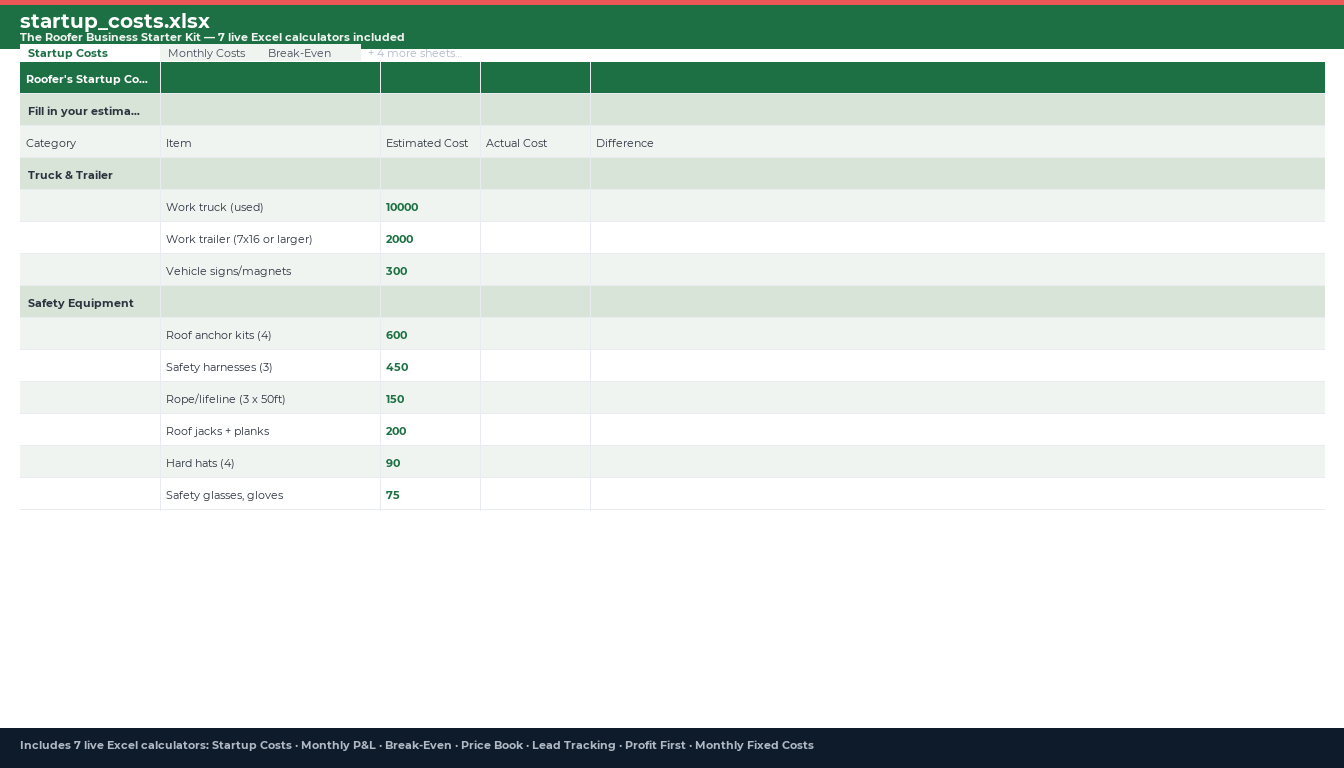Select the 200 estimated cost cell
Screen dimensions: 1344x768
click(430, 430)
